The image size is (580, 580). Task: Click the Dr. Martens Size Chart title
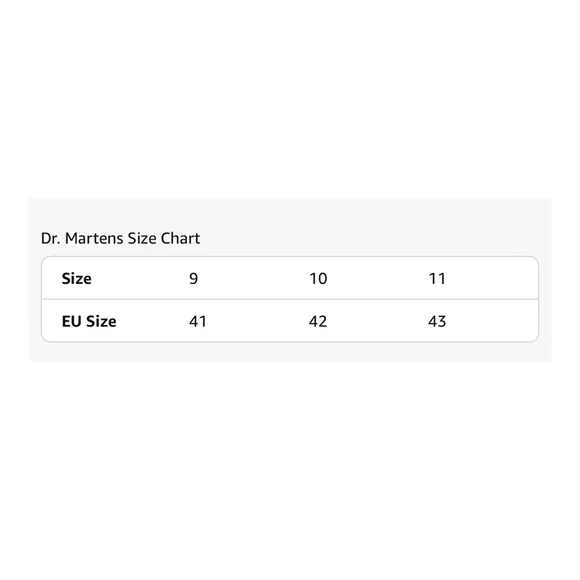[x=120, y=238]
